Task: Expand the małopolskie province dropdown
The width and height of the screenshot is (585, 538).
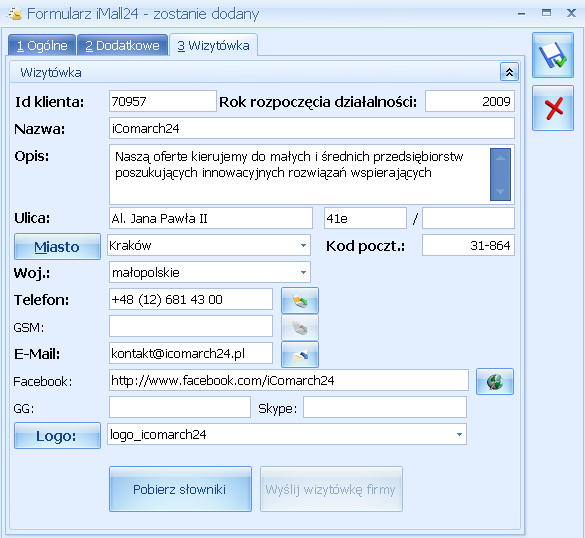Action: pyautogui.click(x=303, y=272)
